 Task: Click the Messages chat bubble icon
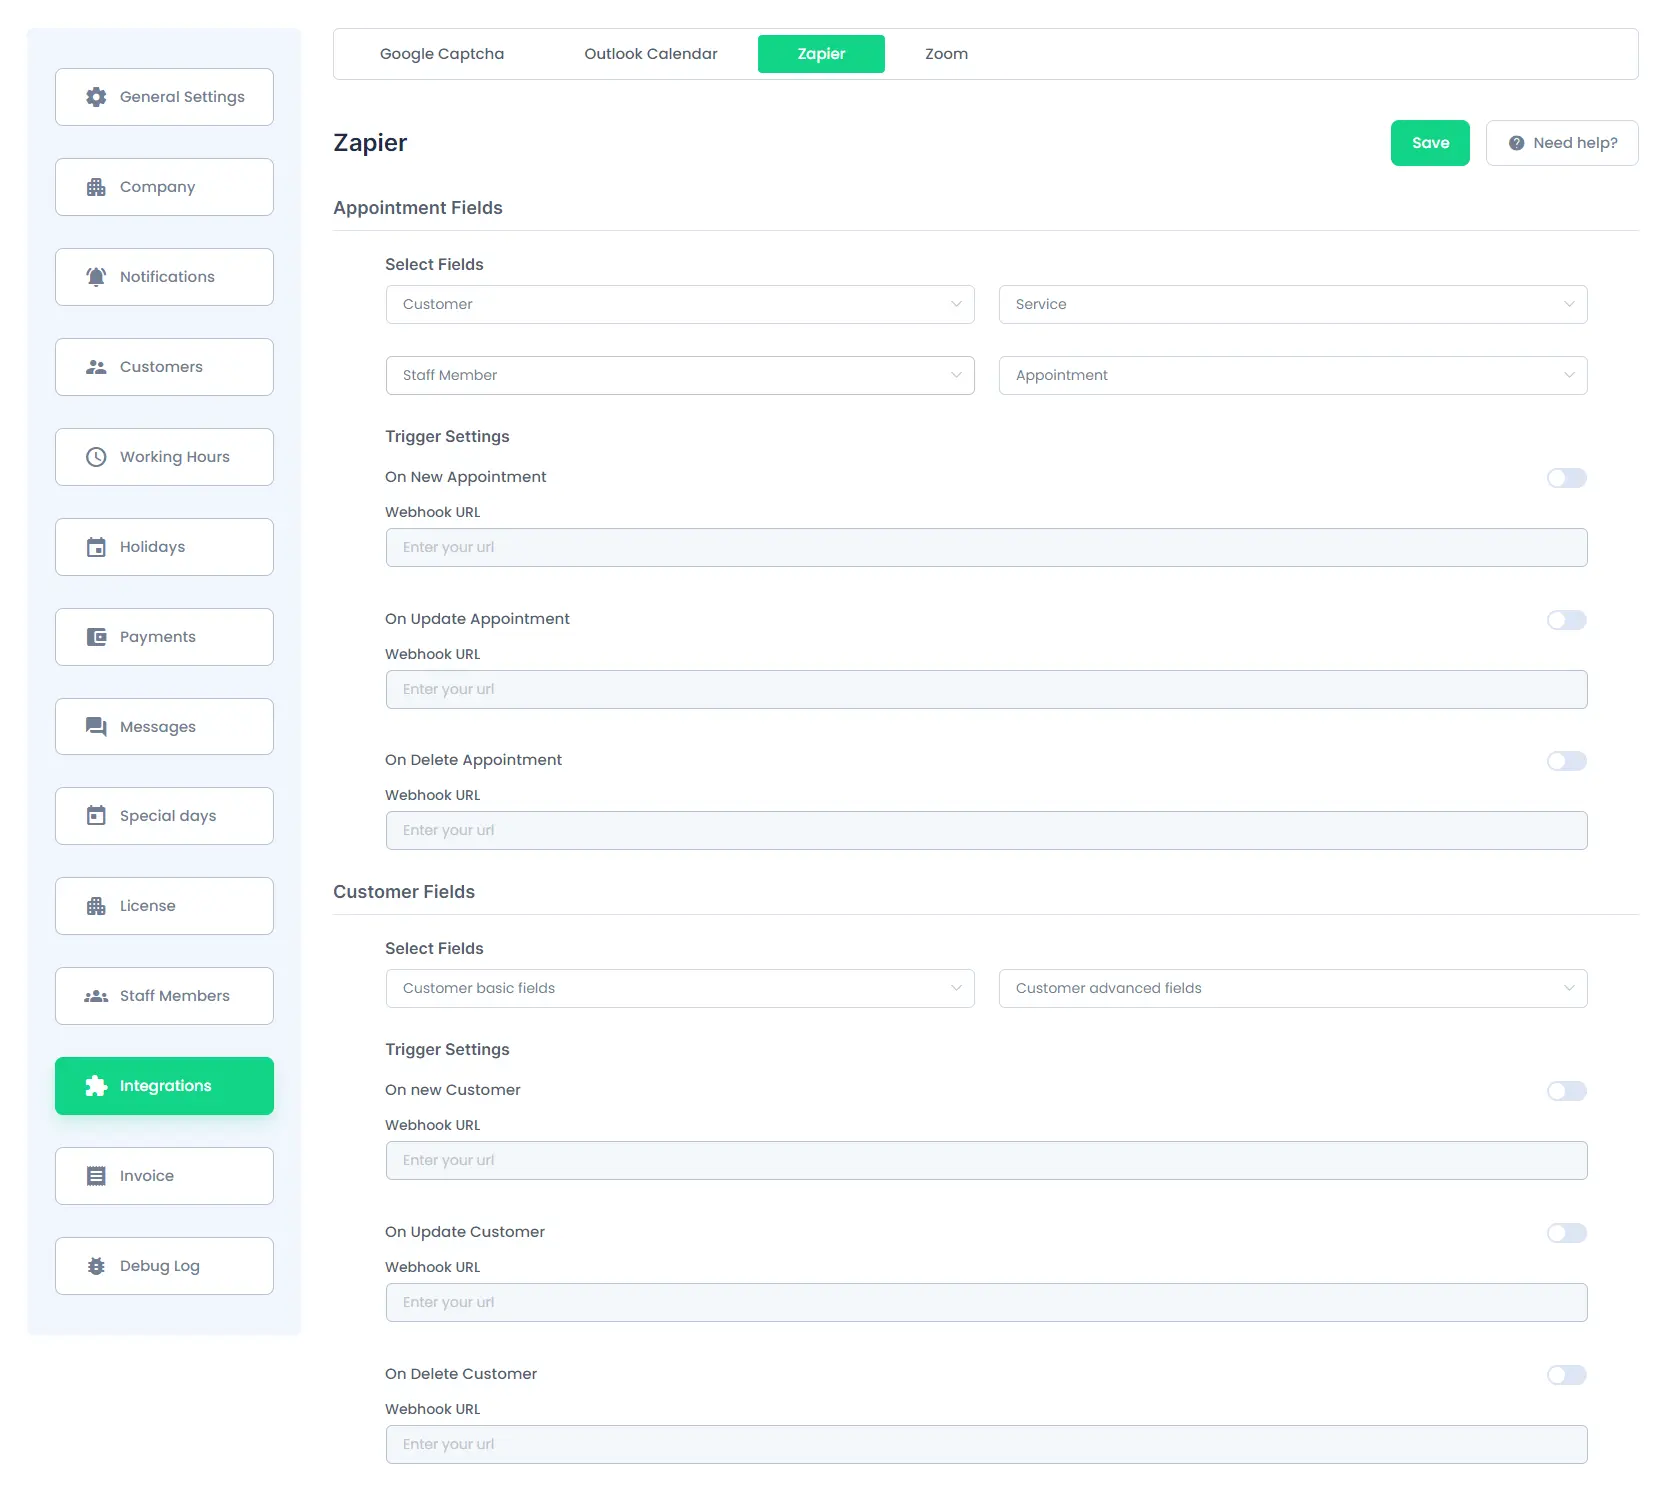(96, 727)
